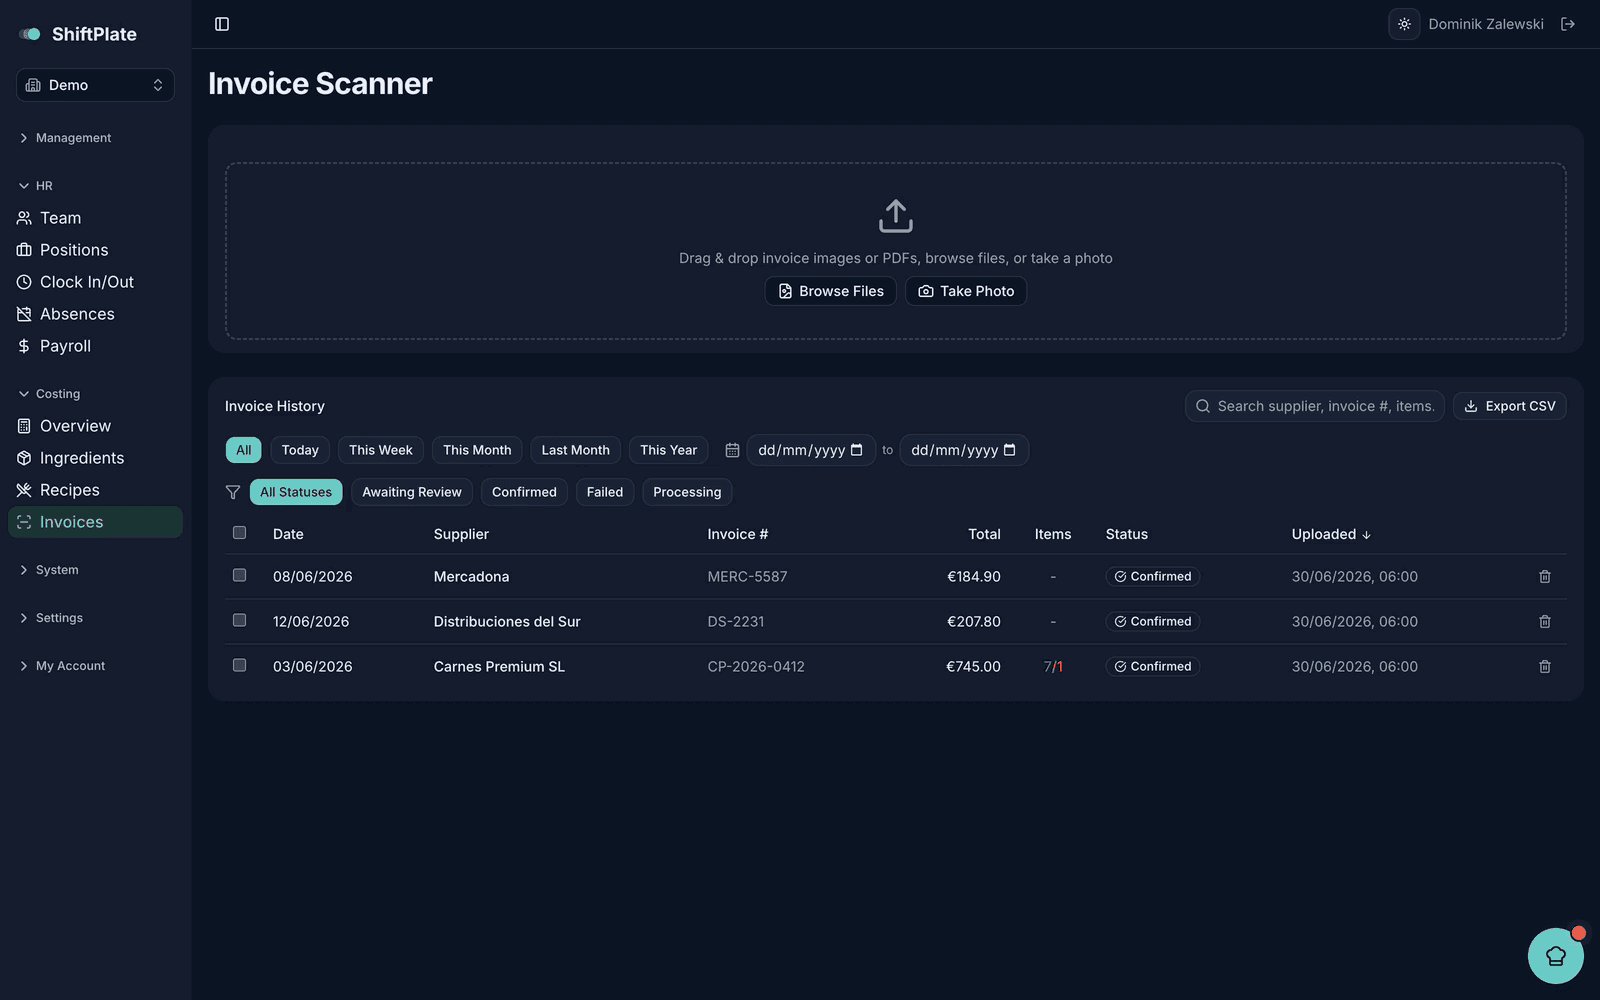Delete the Distribuciones del Sur invoice
This screenshot has width=1600, height=1000.
point(1544,622)
